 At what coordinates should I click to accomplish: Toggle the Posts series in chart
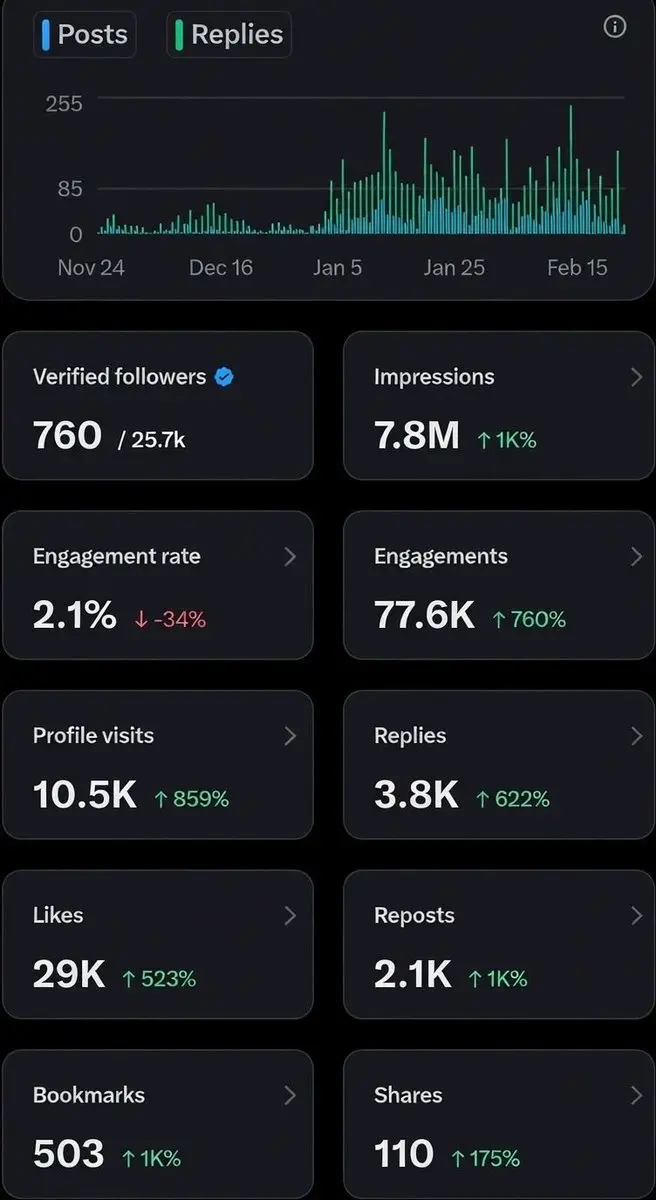tap(85, 34)
